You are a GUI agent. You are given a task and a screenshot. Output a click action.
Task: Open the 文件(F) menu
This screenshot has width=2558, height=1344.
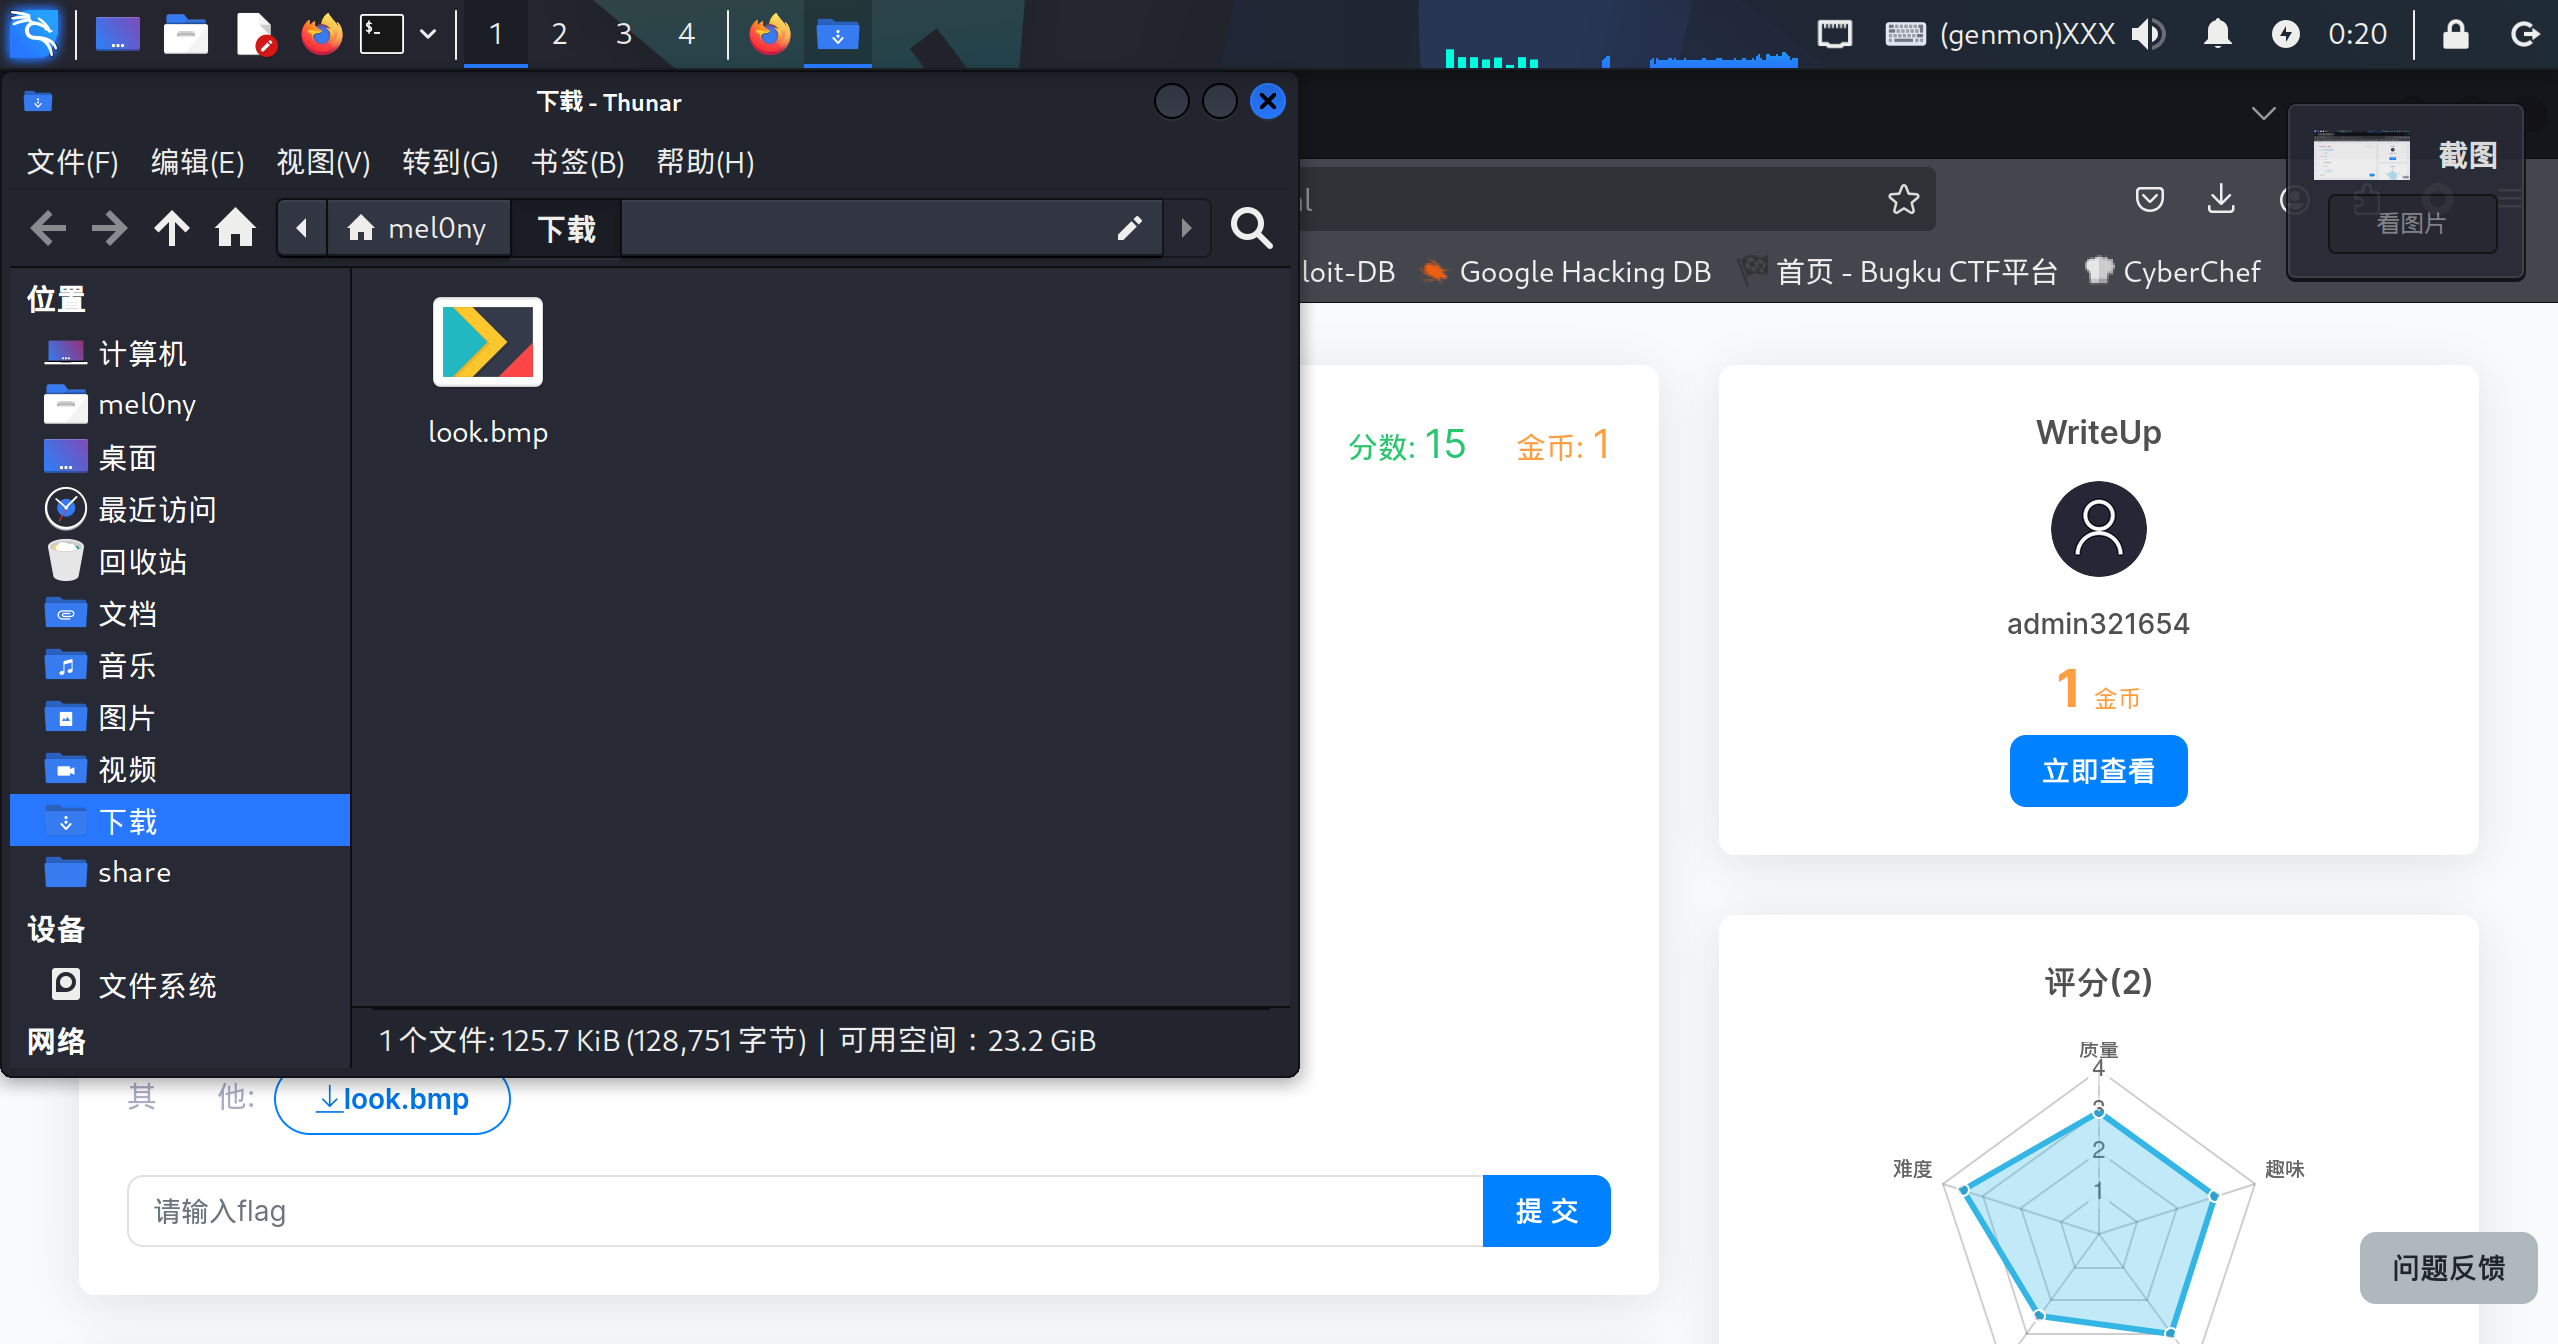[72, 162]
